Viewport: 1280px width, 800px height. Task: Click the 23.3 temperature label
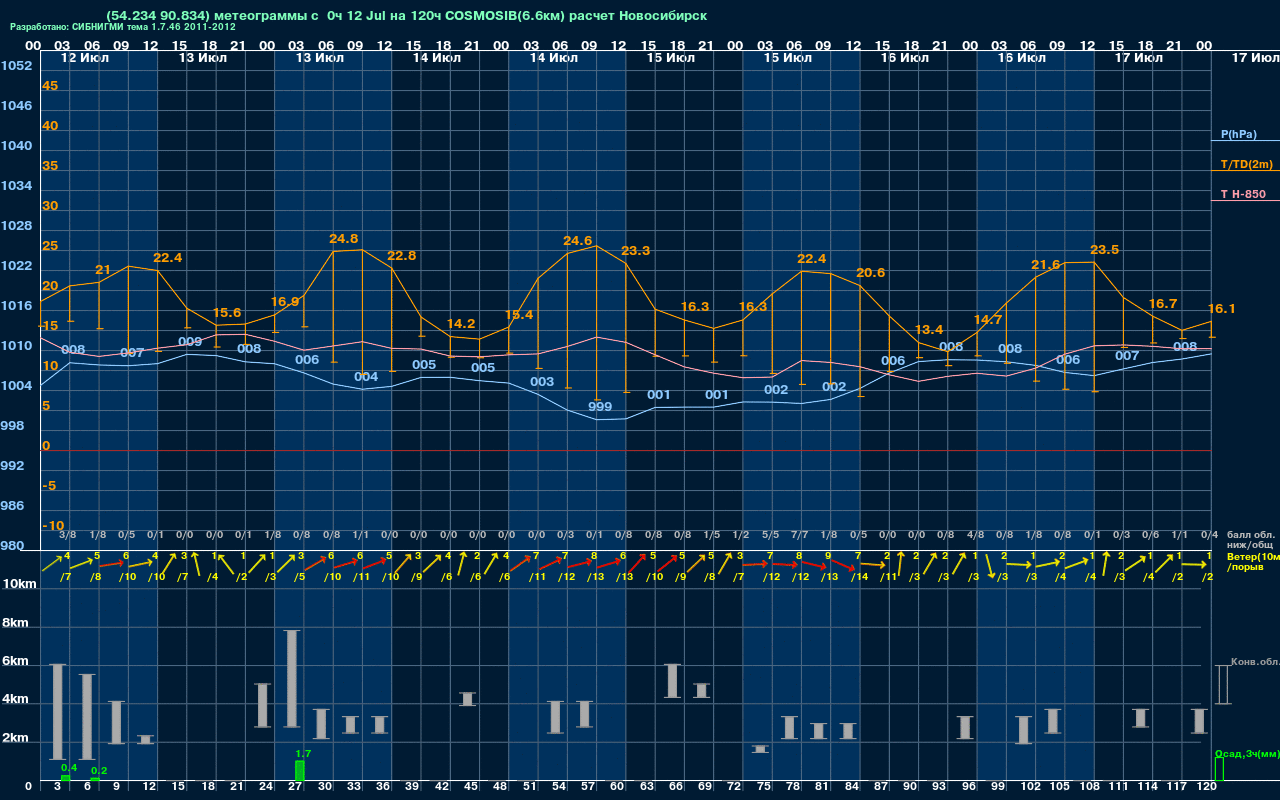coord(636,251)
